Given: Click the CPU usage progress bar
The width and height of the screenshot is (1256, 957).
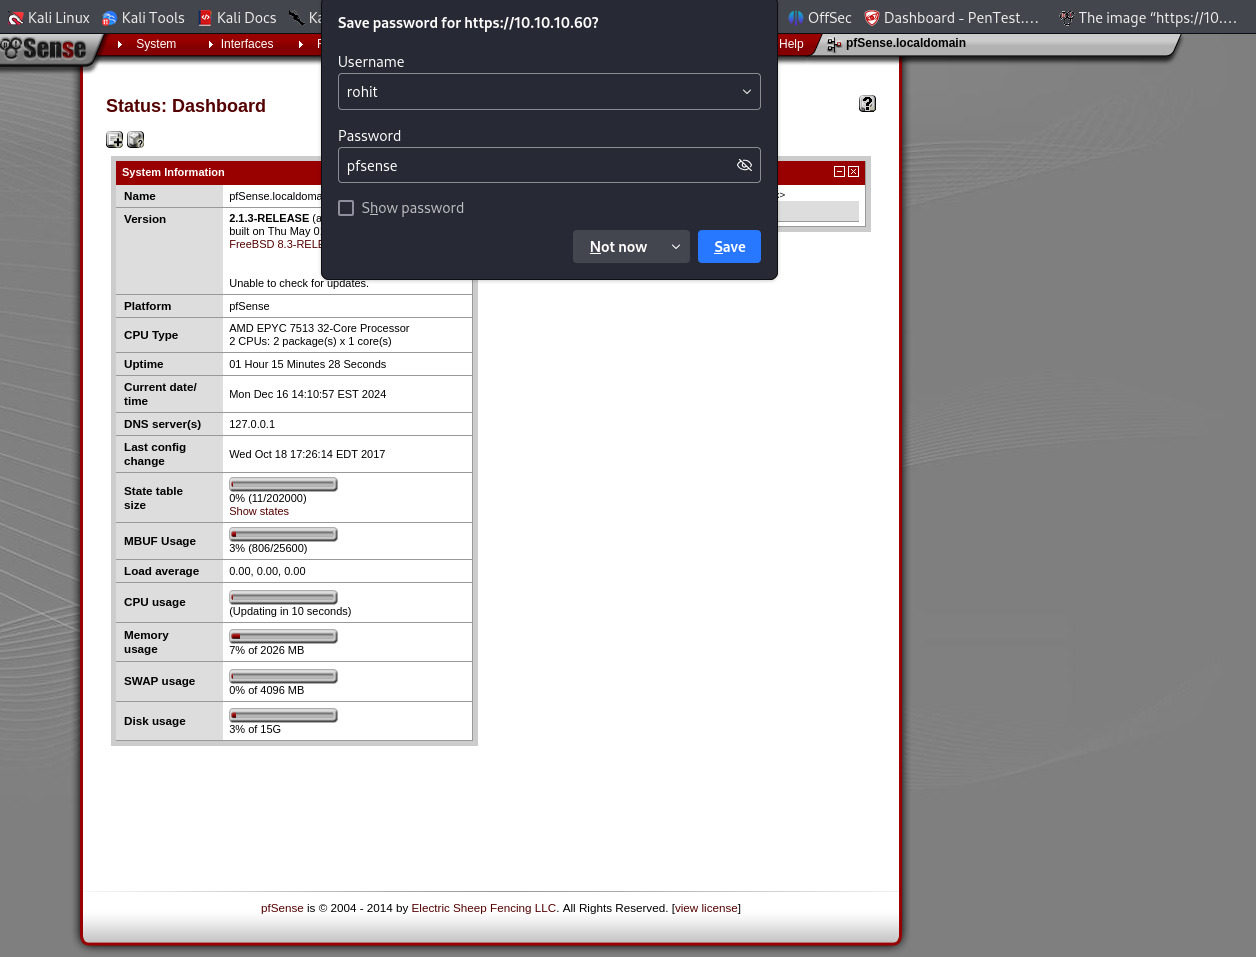Looking at the screenshot, I should (283, 598).
